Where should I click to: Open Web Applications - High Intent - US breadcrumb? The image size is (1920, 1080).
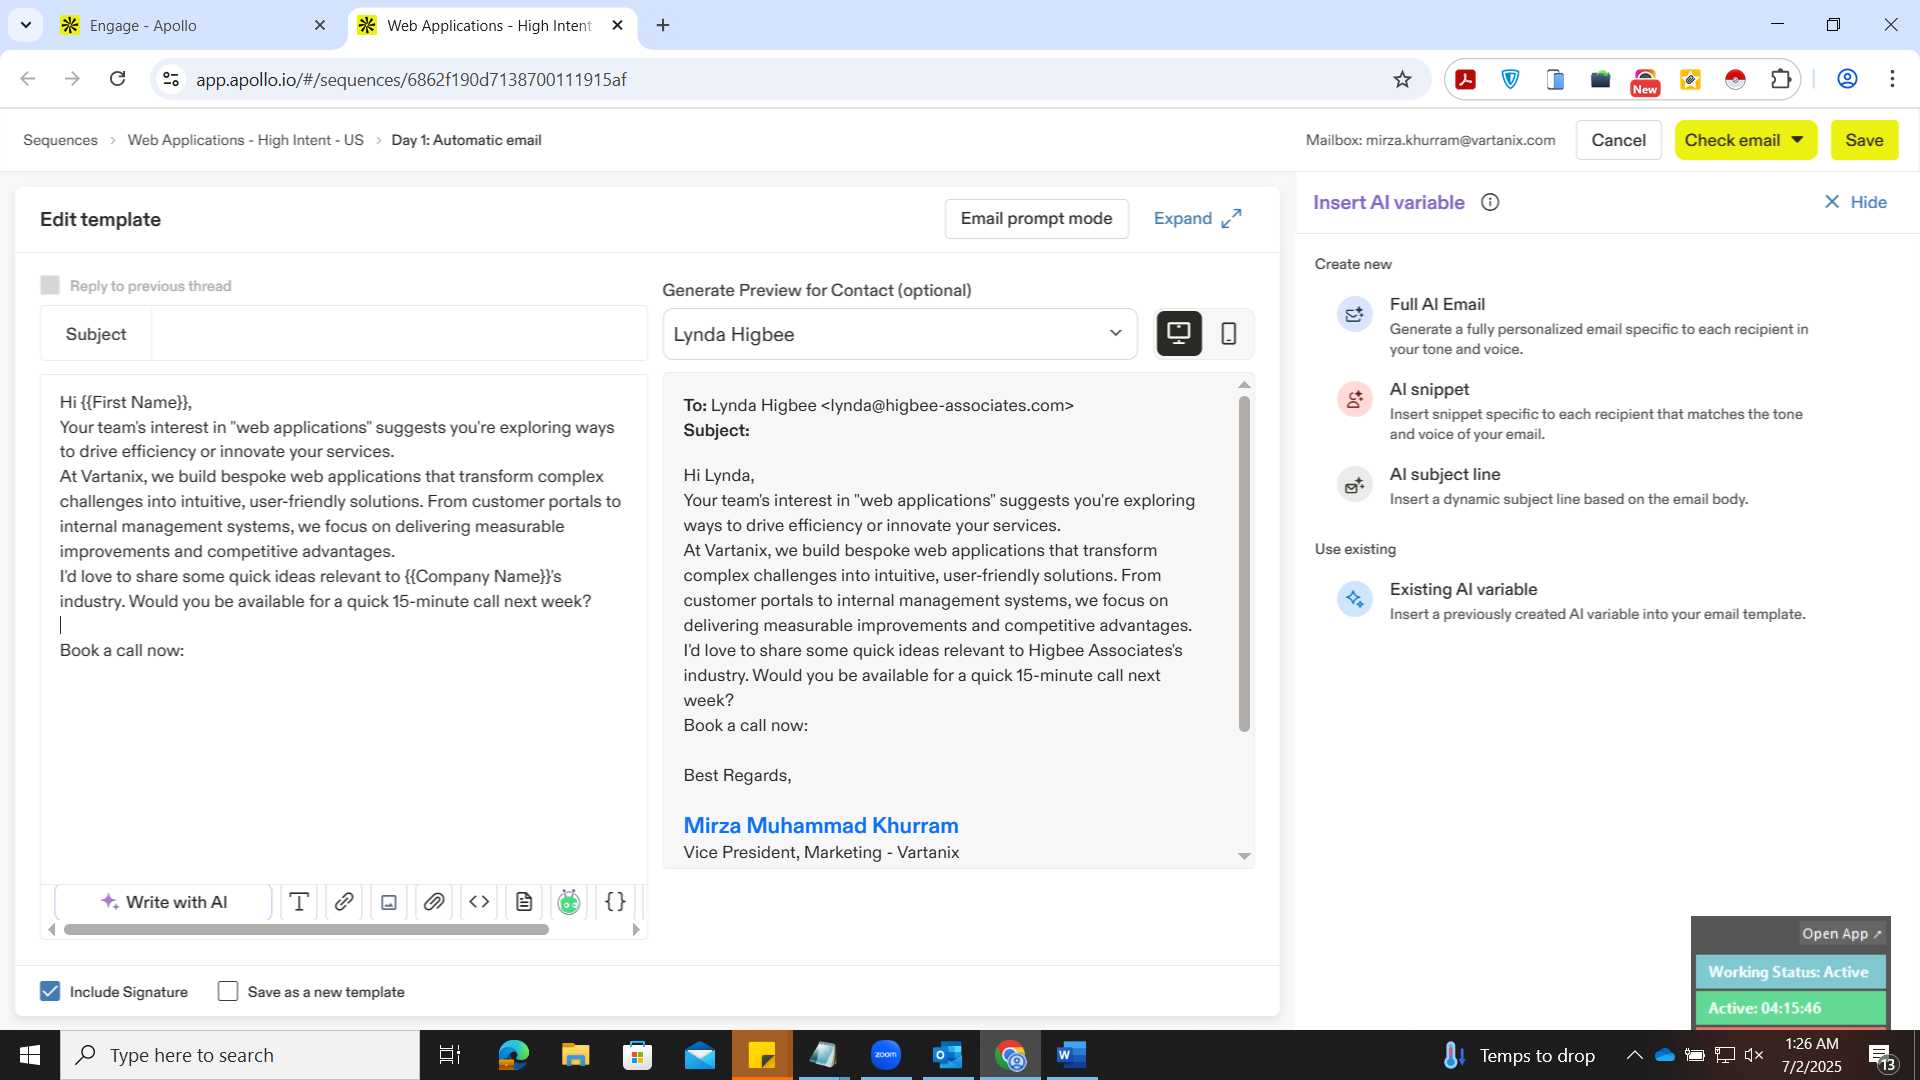(245, 140)
